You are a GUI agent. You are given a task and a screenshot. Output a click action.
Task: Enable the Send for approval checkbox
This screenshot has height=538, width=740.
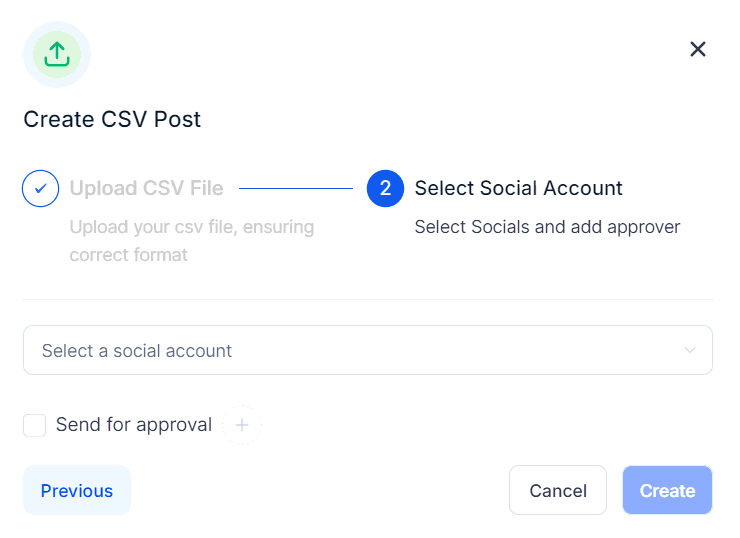35,425
